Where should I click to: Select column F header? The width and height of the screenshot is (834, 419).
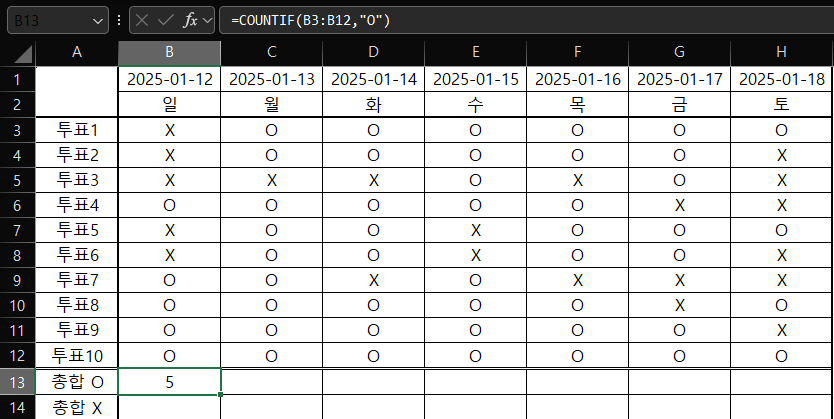coord(578,52)
